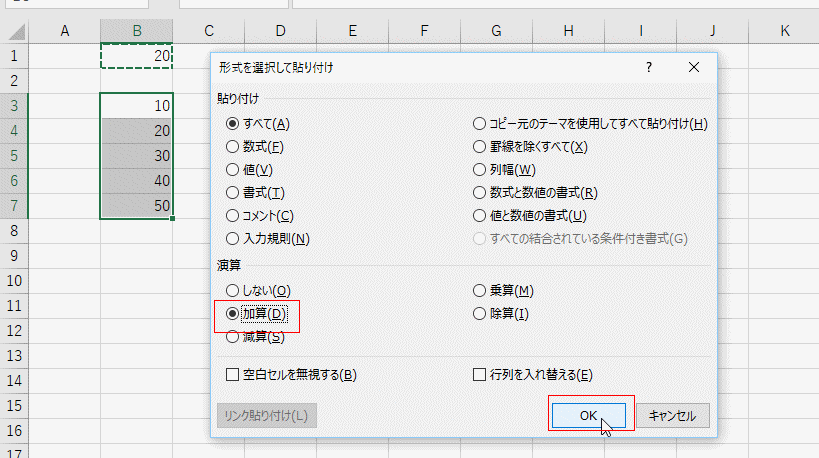The image size is (819, 458).
Task: Select the 値(V) paste option
Action: [233, 170]
